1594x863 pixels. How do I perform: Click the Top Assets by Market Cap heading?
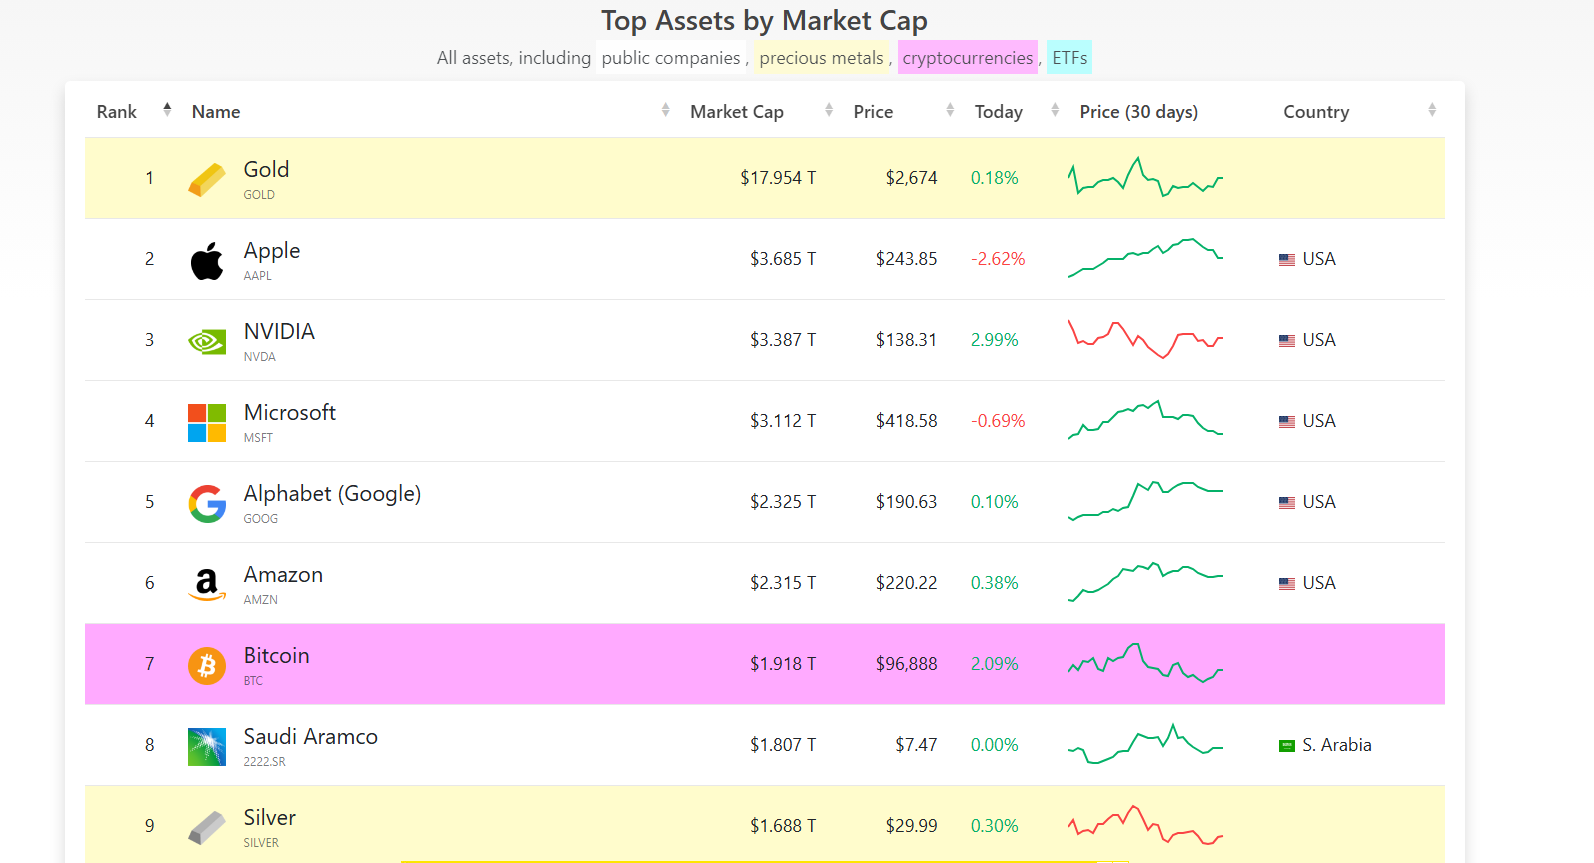pos(764,20)
